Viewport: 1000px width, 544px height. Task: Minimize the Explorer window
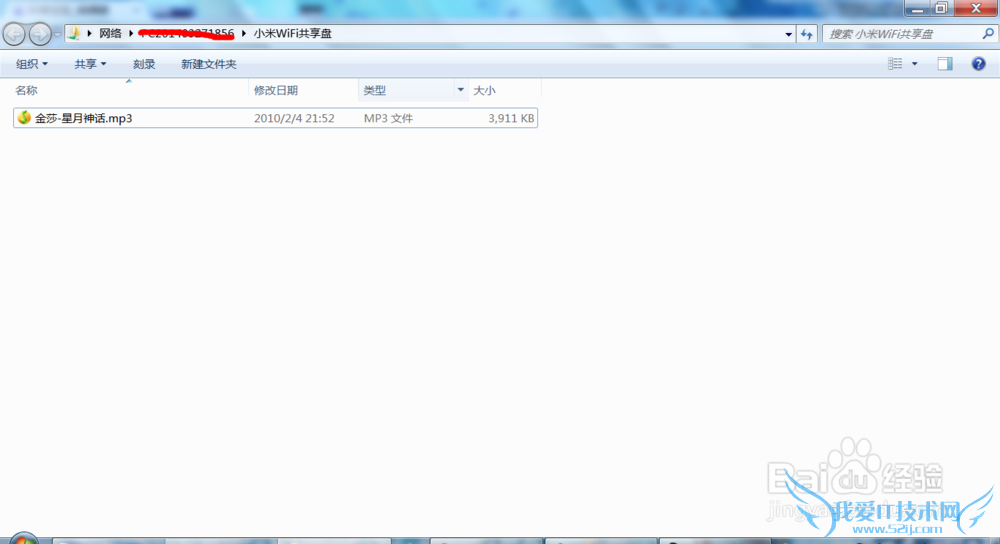pos(917,8)
